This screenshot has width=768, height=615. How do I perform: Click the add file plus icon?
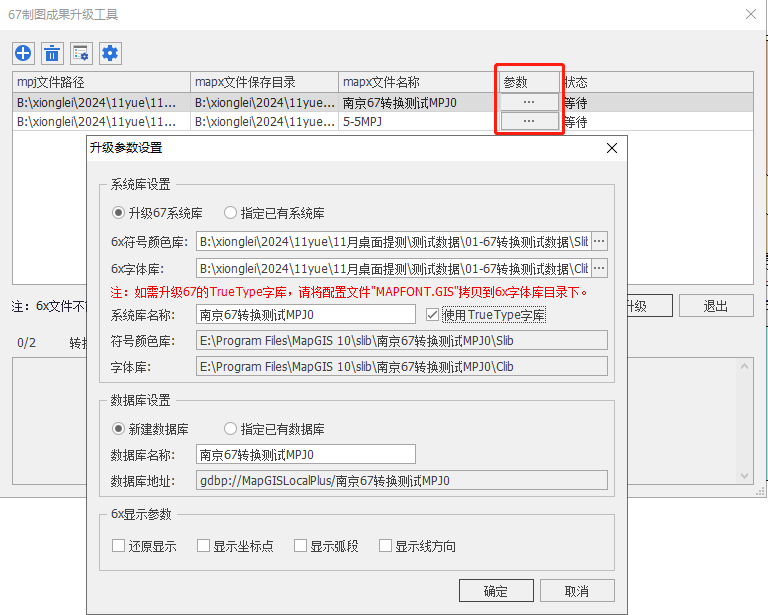pyautogui.click(x=23, y=53)
